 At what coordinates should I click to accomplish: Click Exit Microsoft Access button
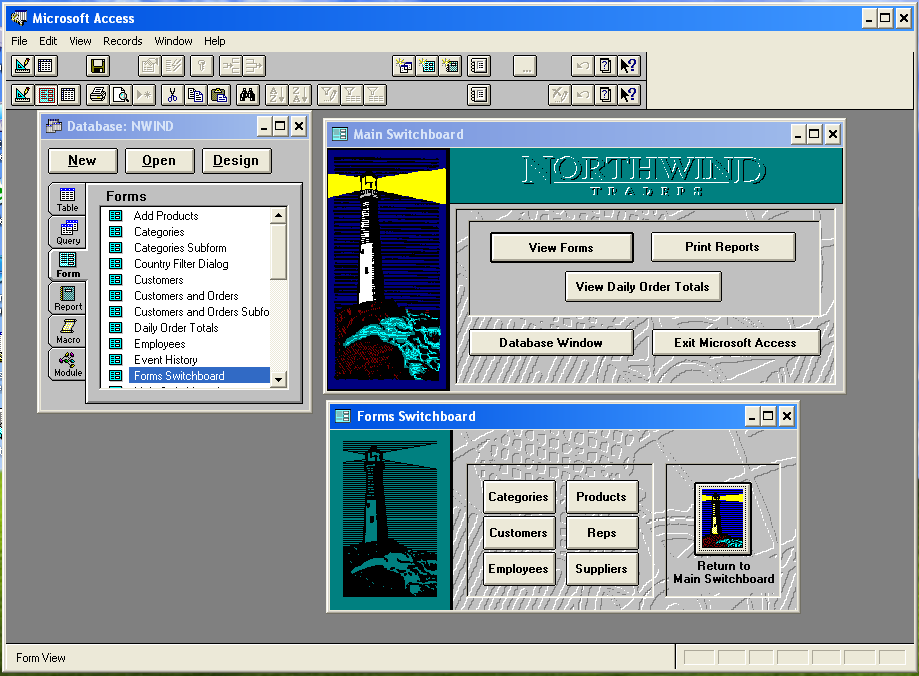click(x=736, y=342)
